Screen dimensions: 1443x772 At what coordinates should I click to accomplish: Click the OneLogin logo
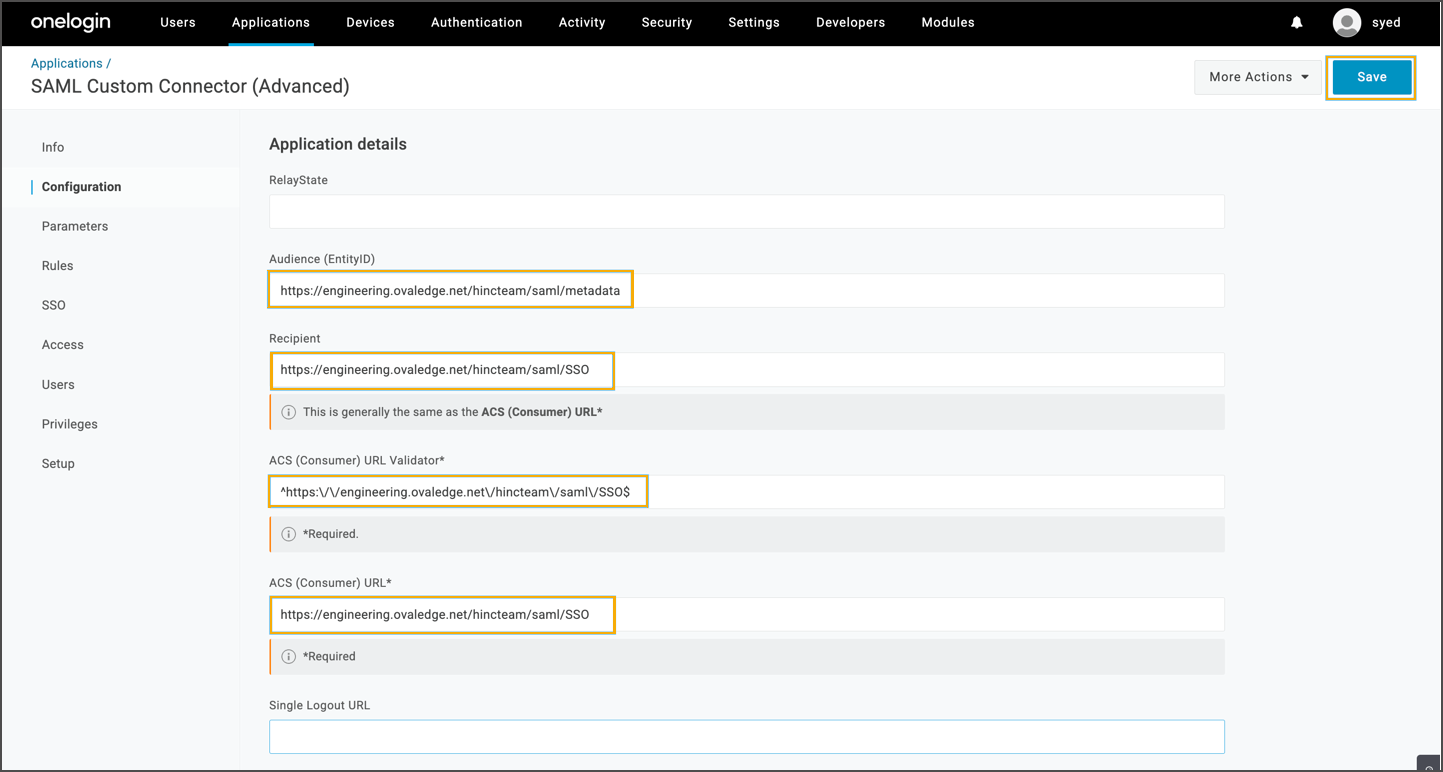(x=71, y=22)
